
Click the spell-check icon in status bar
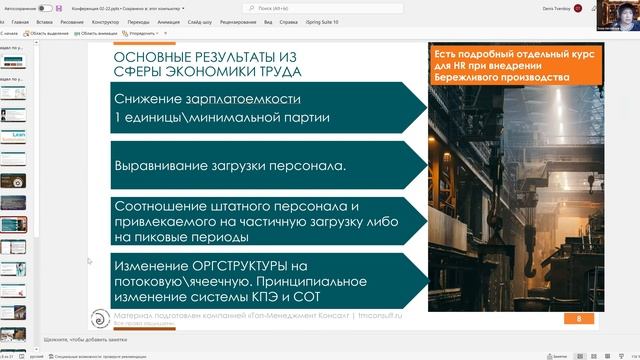click(22, 356)
